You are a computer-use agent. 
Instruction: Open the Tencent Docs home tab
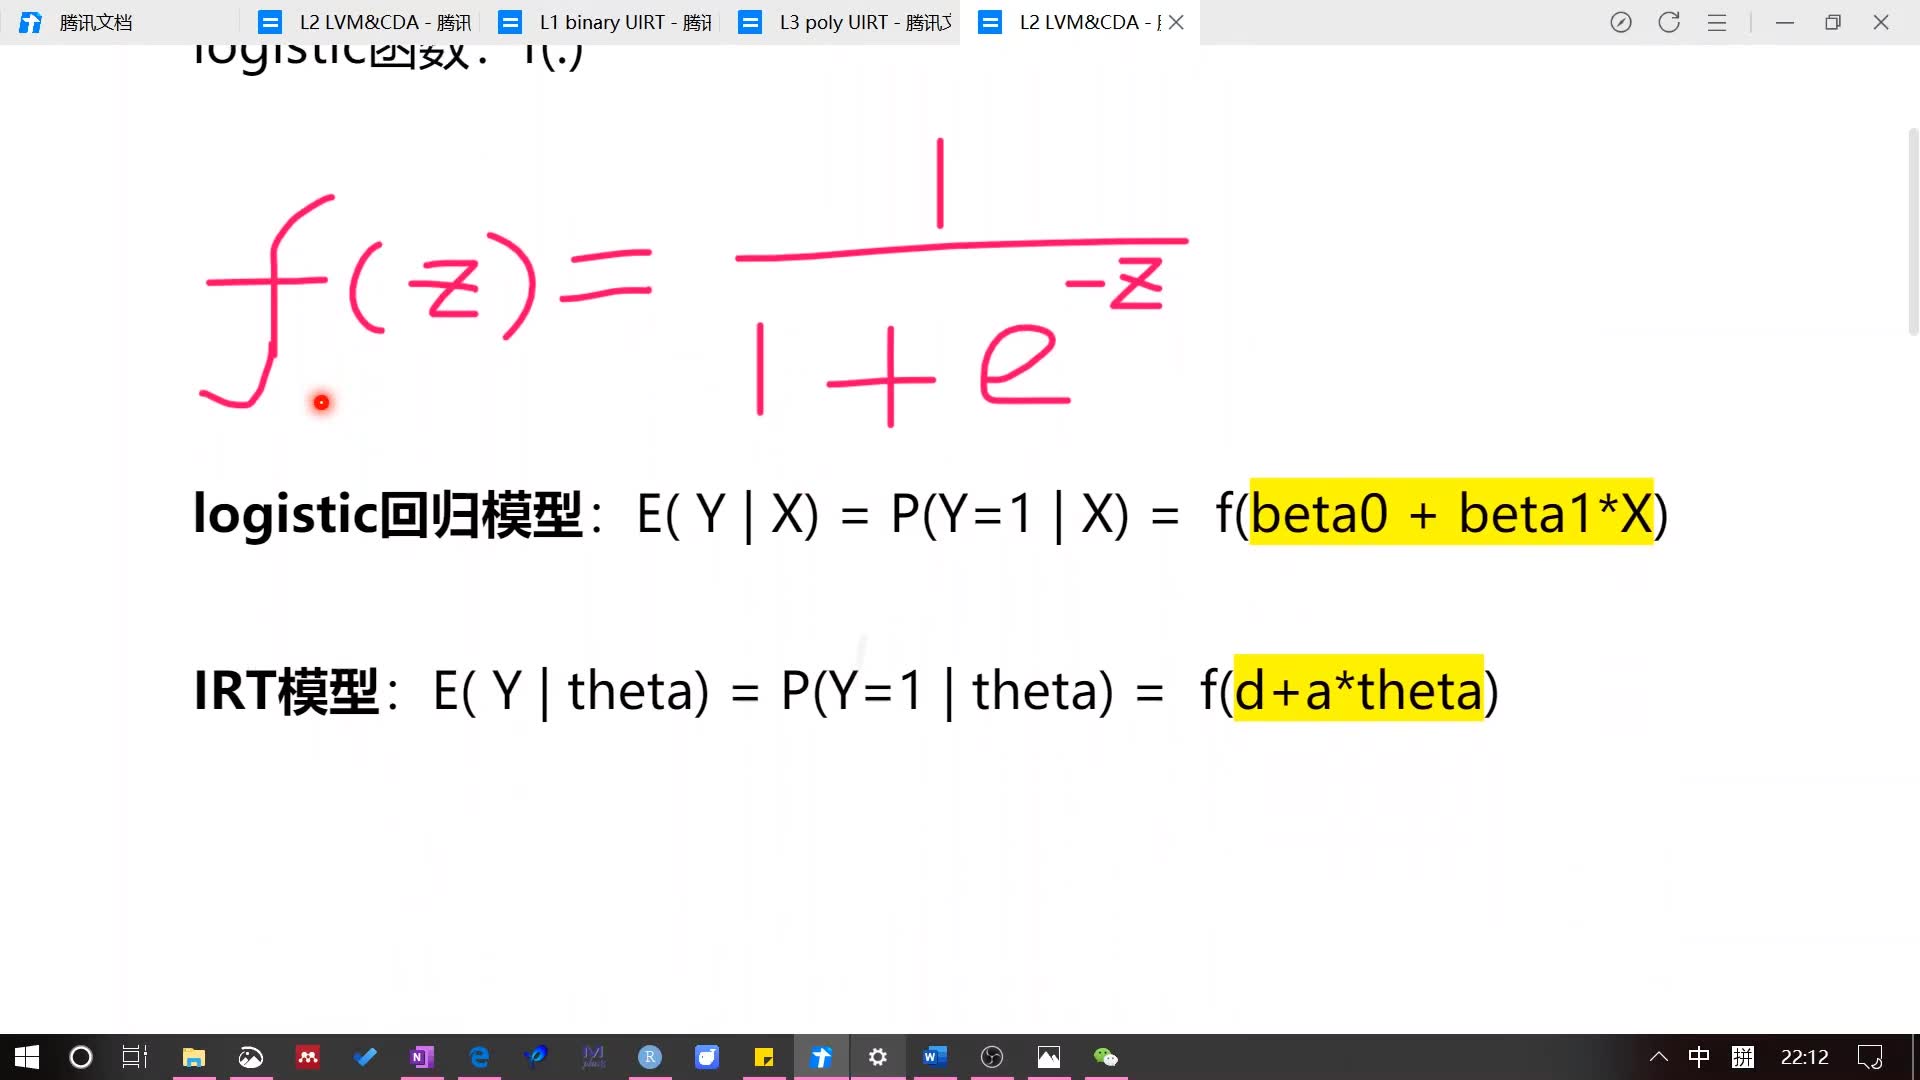76,22
